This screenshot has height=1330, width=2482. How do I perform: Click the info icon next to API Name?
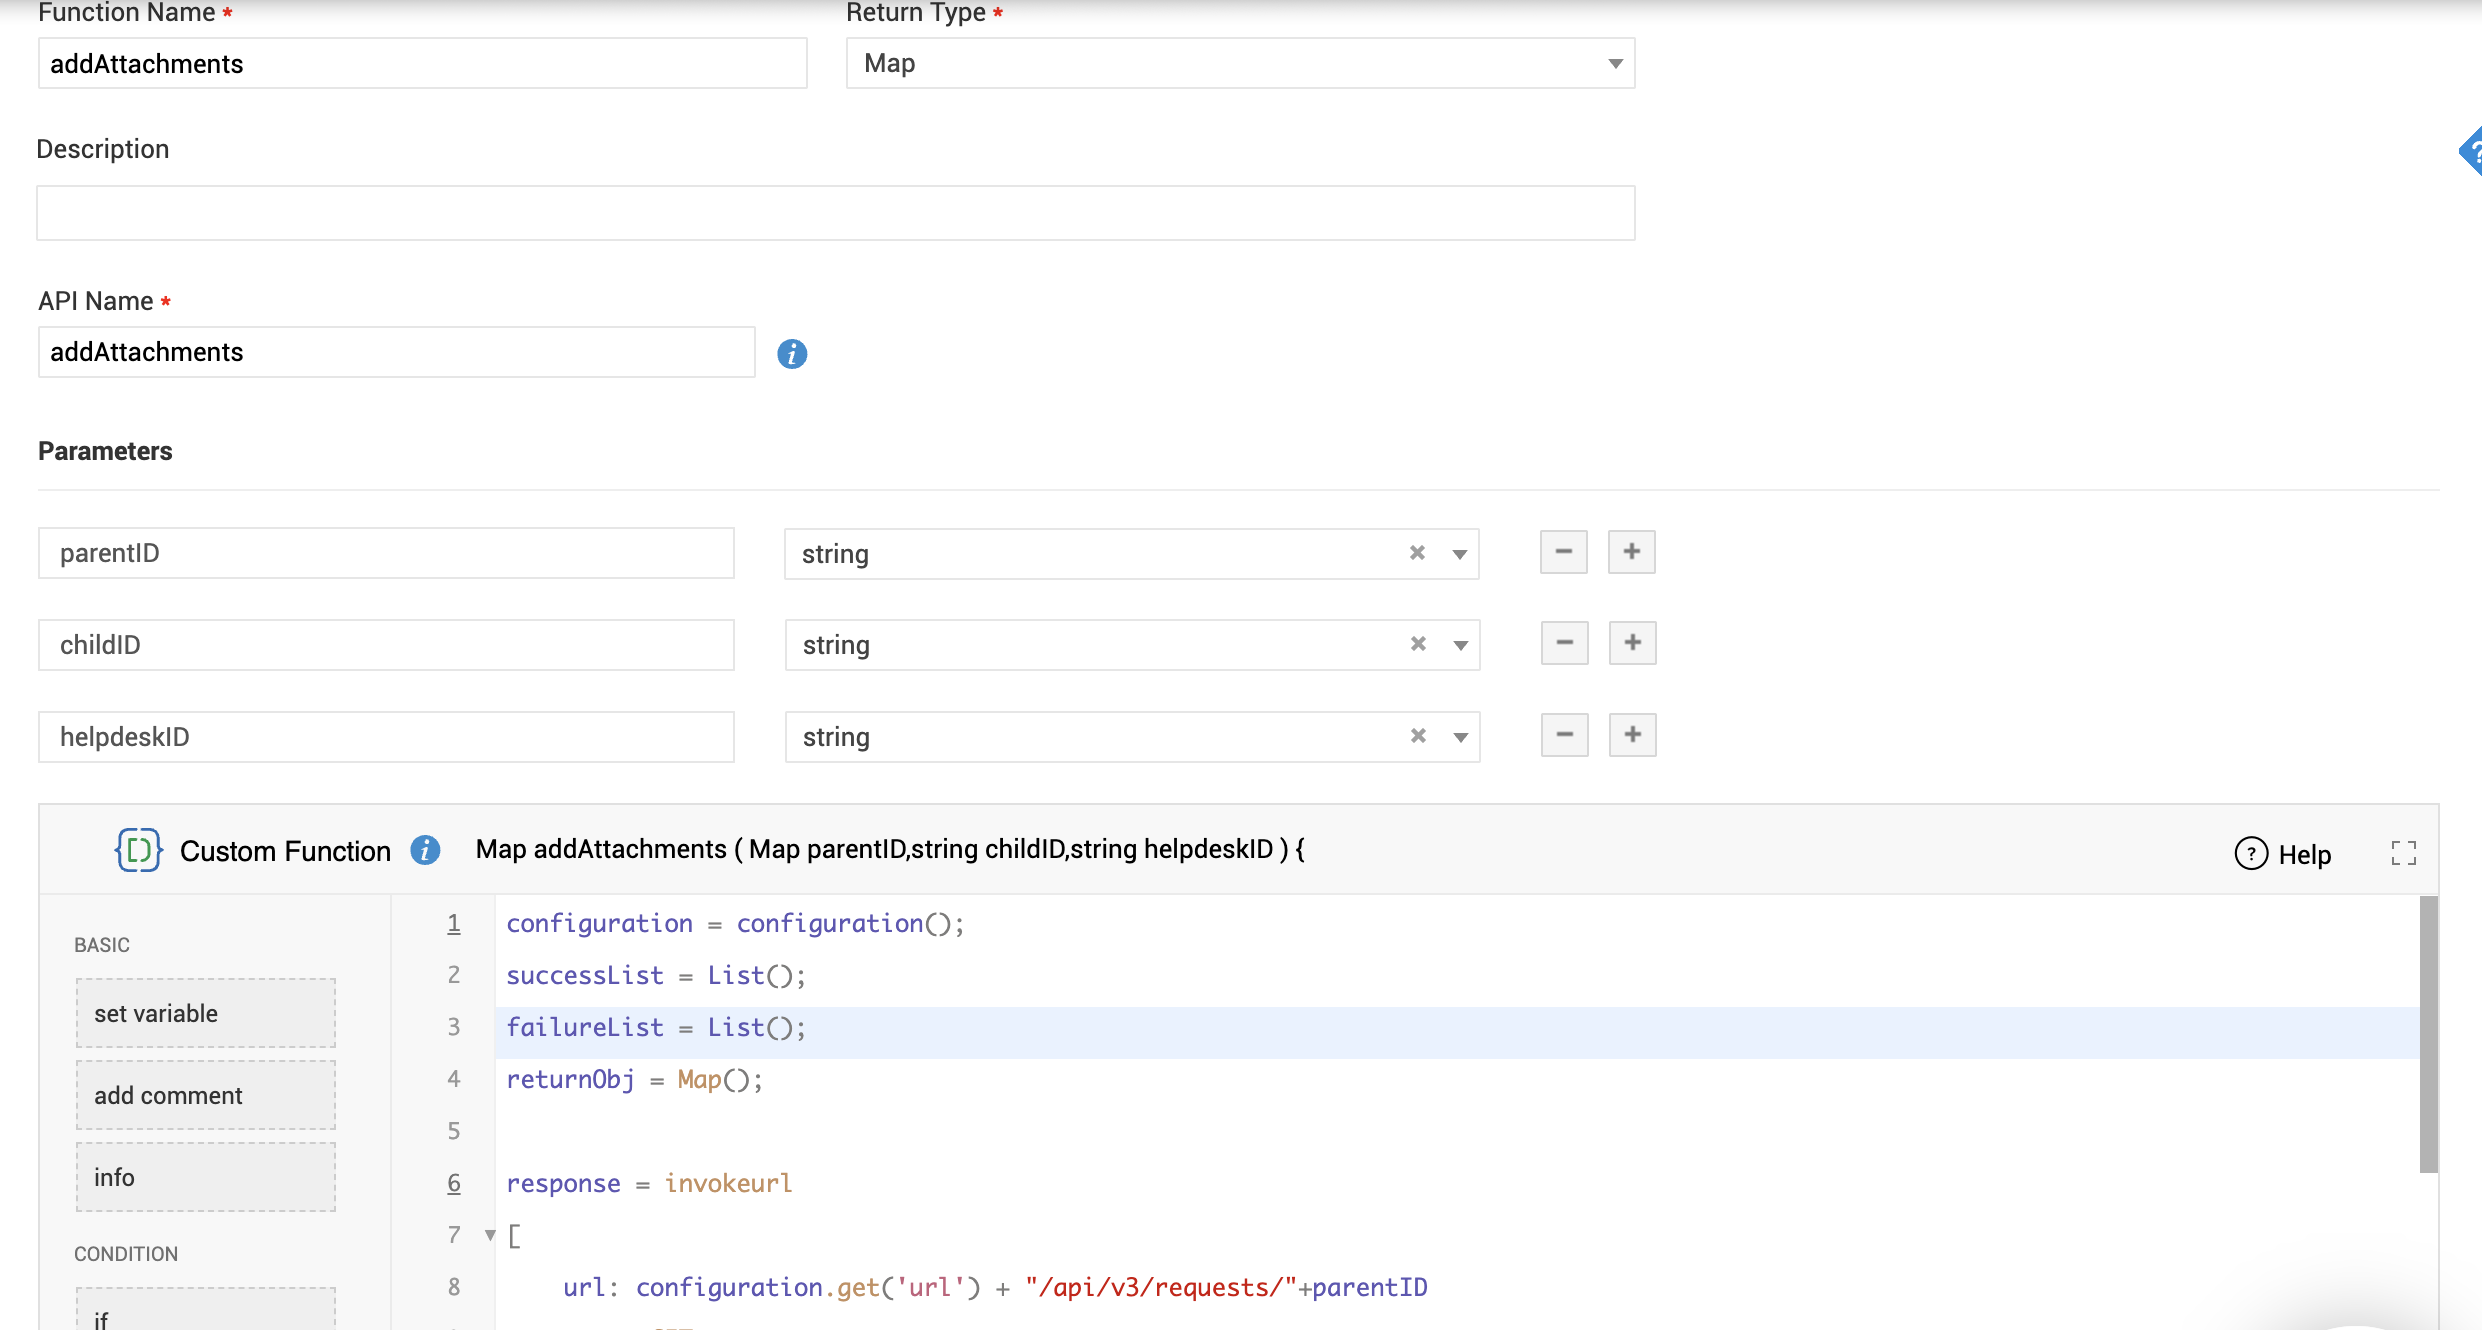pyautogui.click(x=792, y=354)
